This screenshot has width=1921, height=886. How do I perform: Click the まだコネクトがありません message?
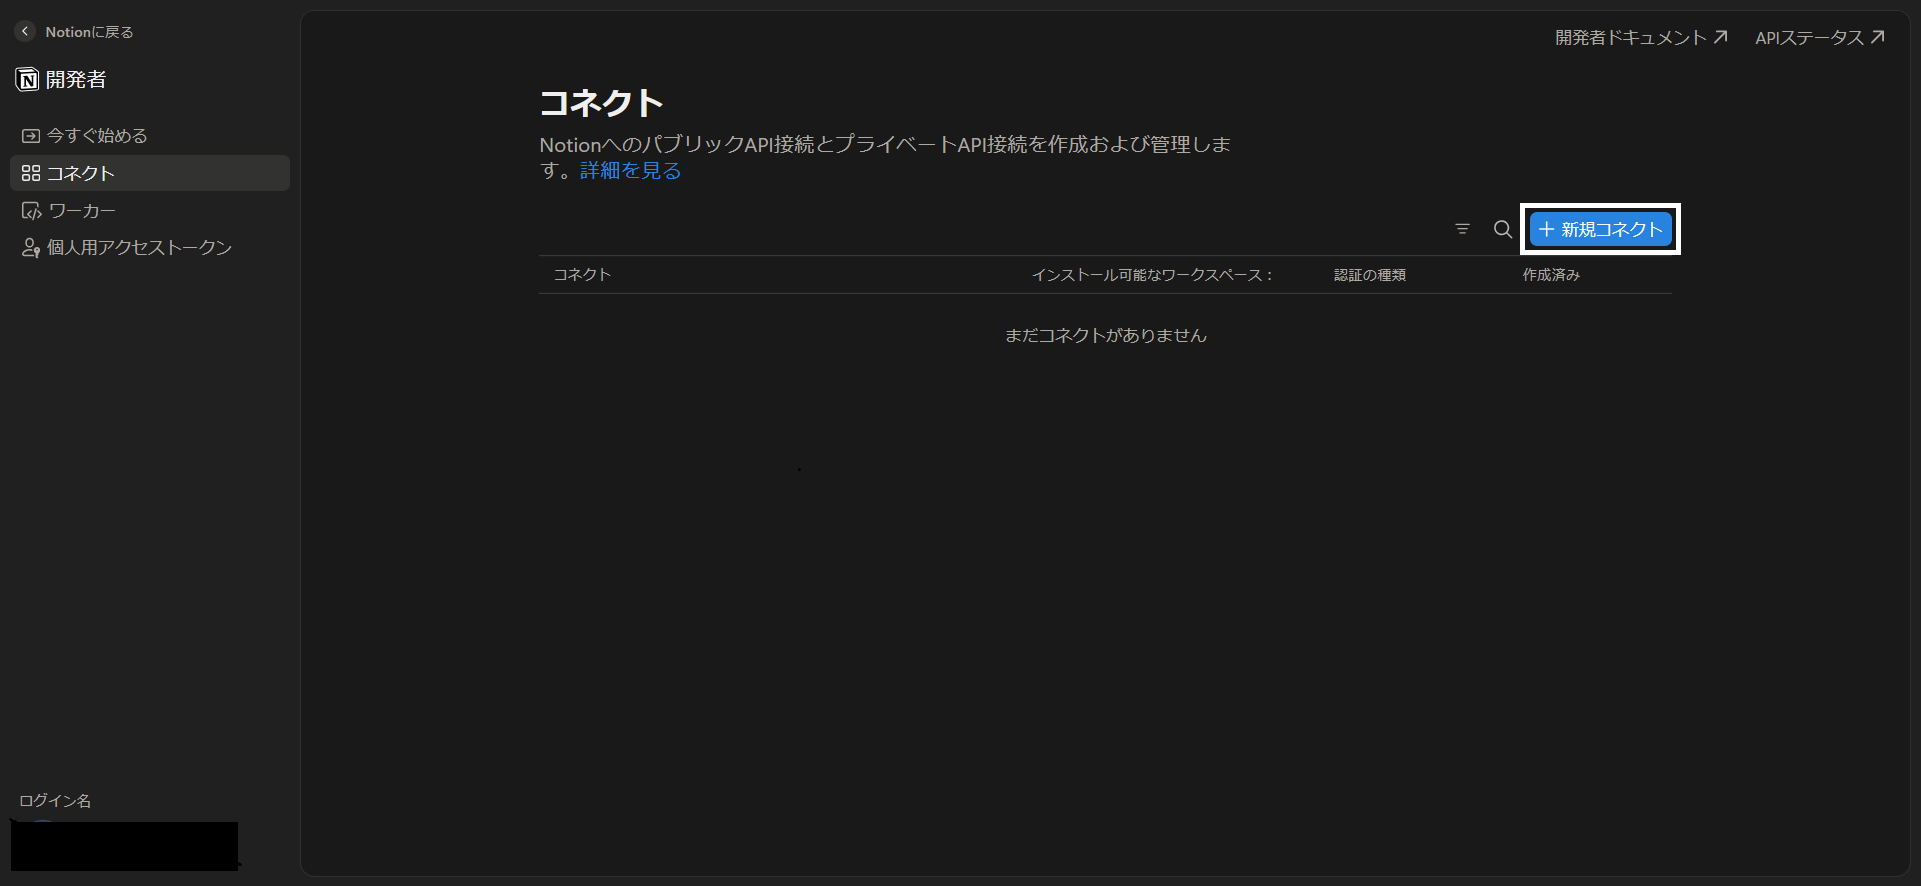pos(1105,336)
